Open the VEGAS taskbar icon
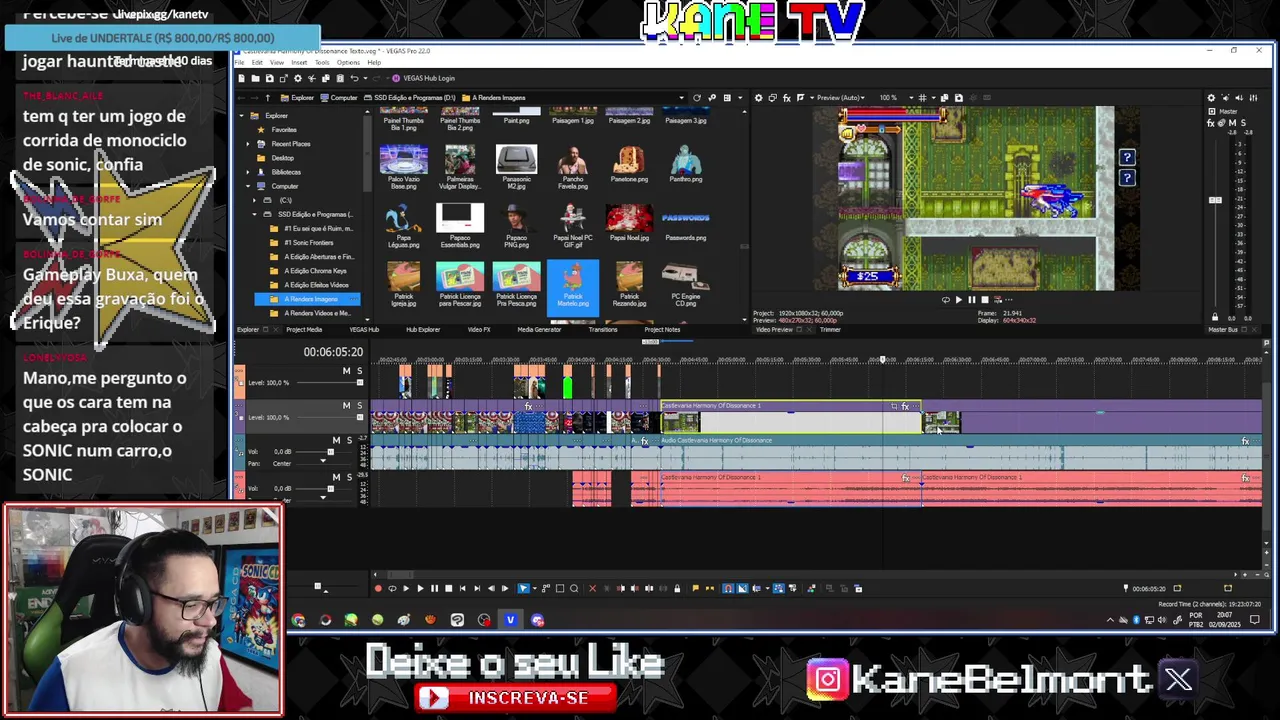This screenshot has width=1280, height=720. tap(510, 620)
